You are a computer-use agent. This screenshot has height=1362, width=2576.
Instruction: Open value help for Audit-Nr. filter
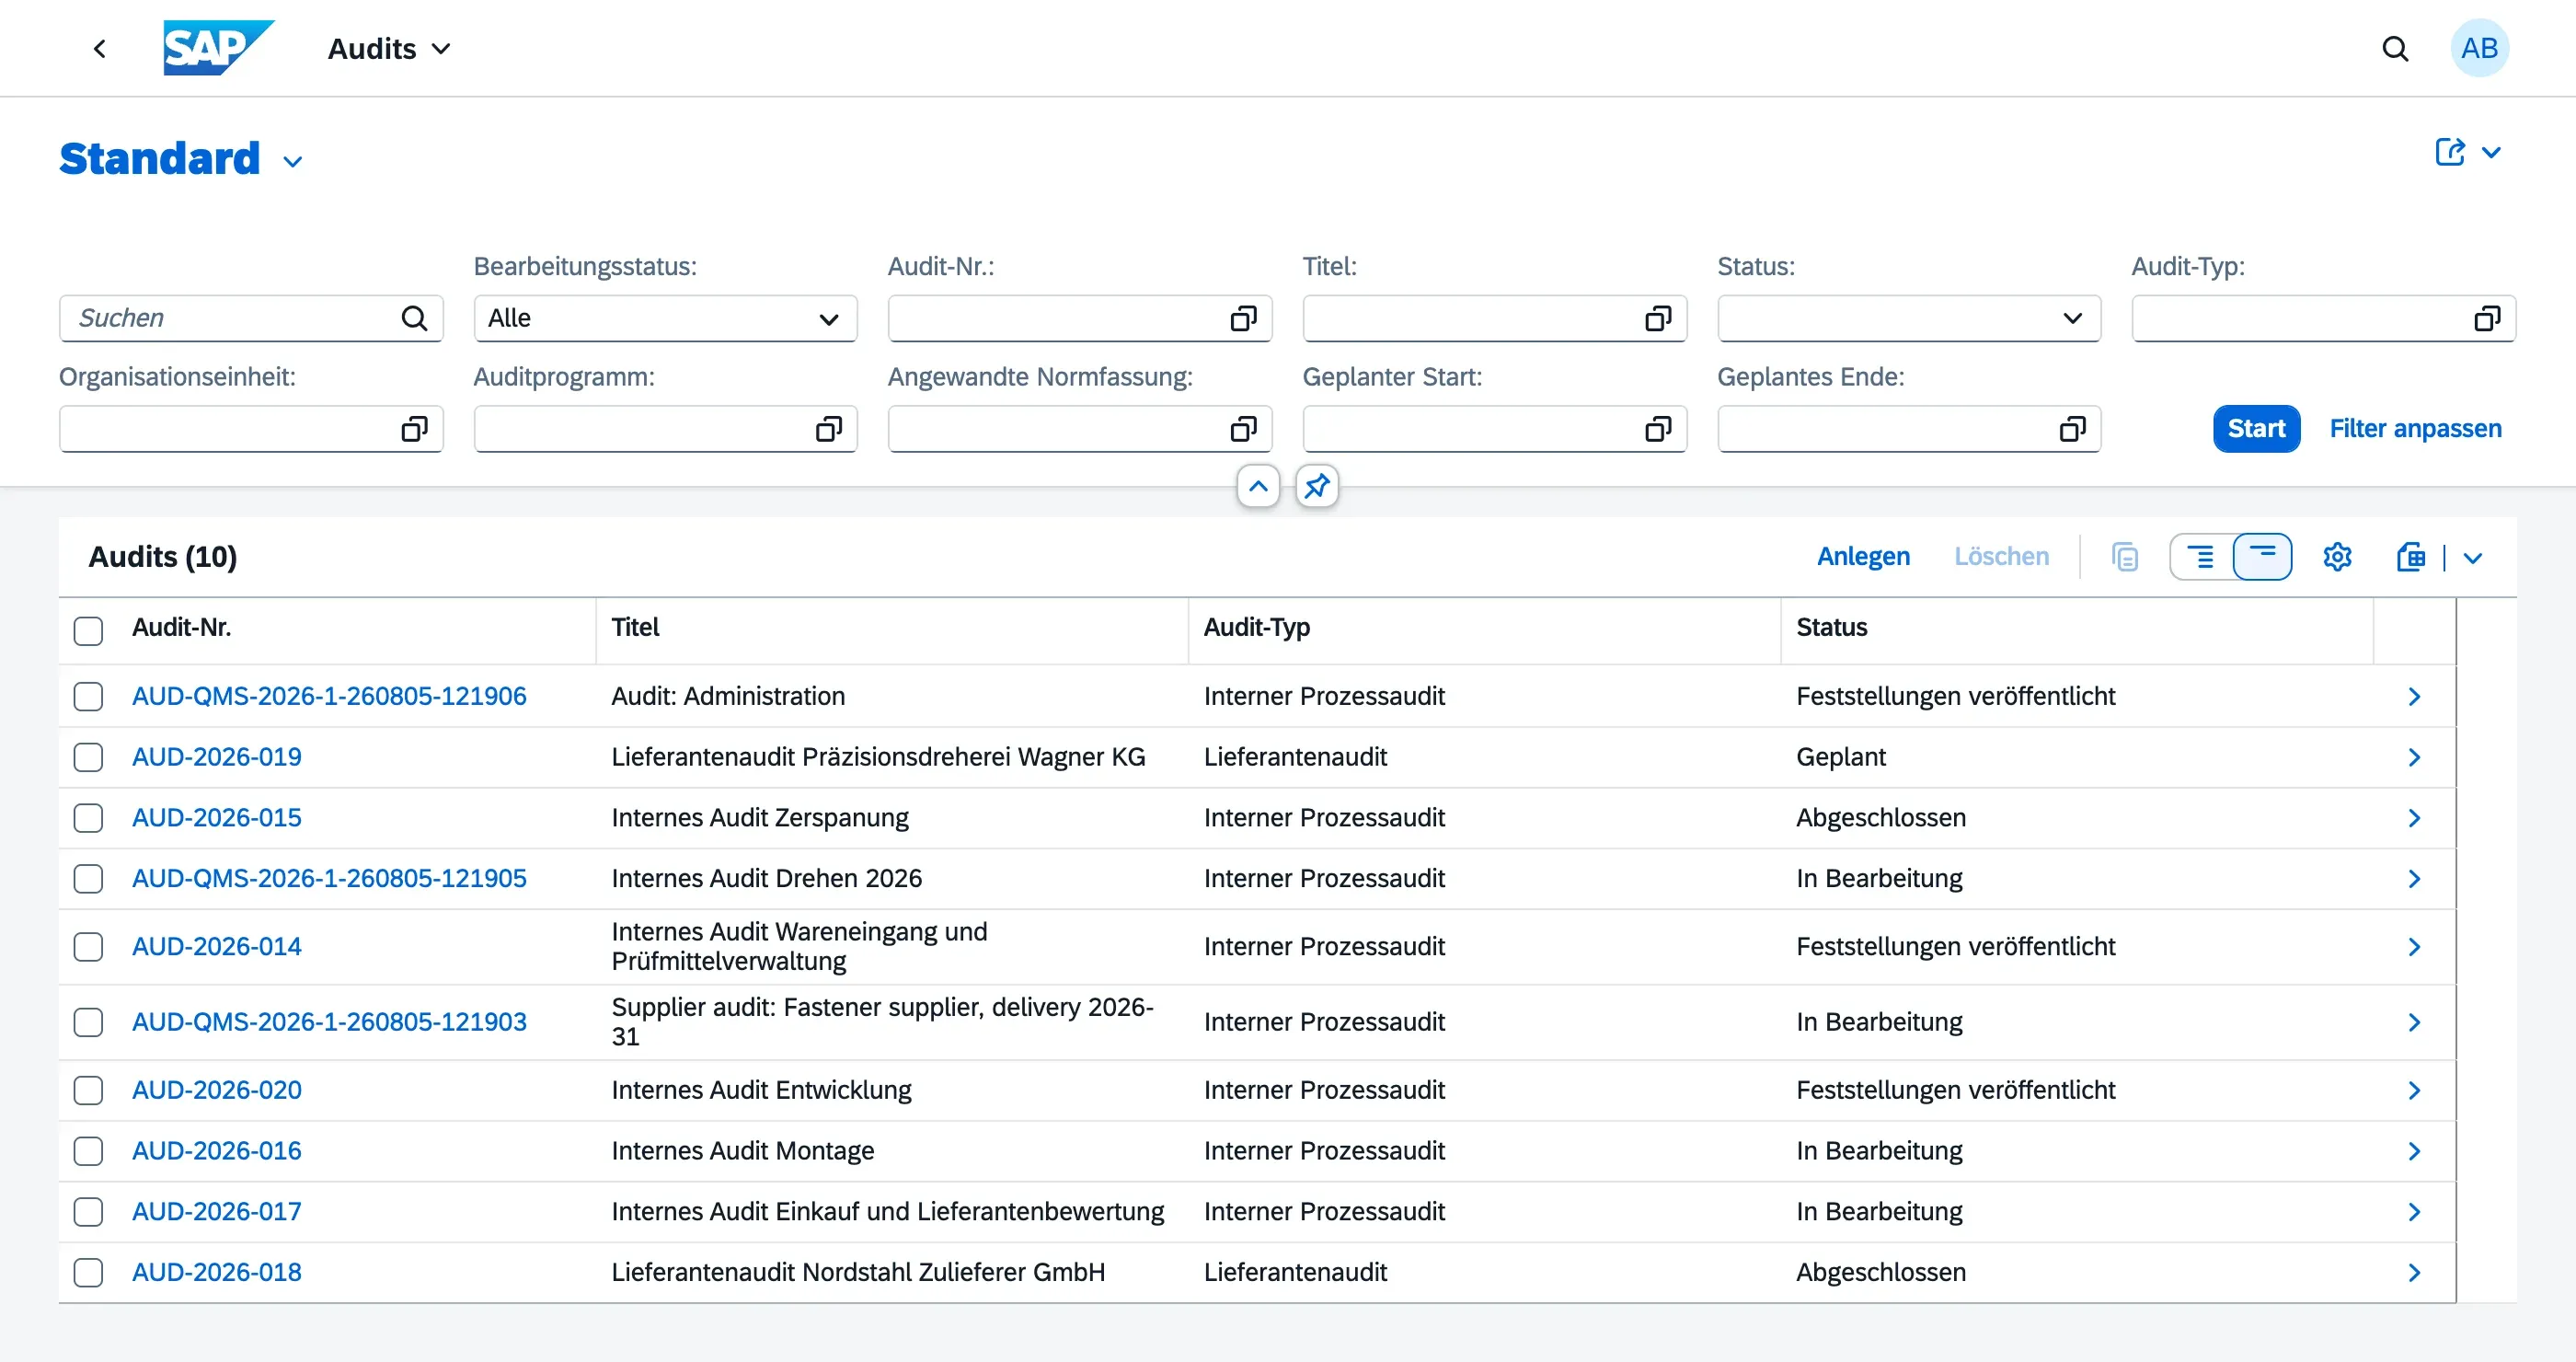1243,318
